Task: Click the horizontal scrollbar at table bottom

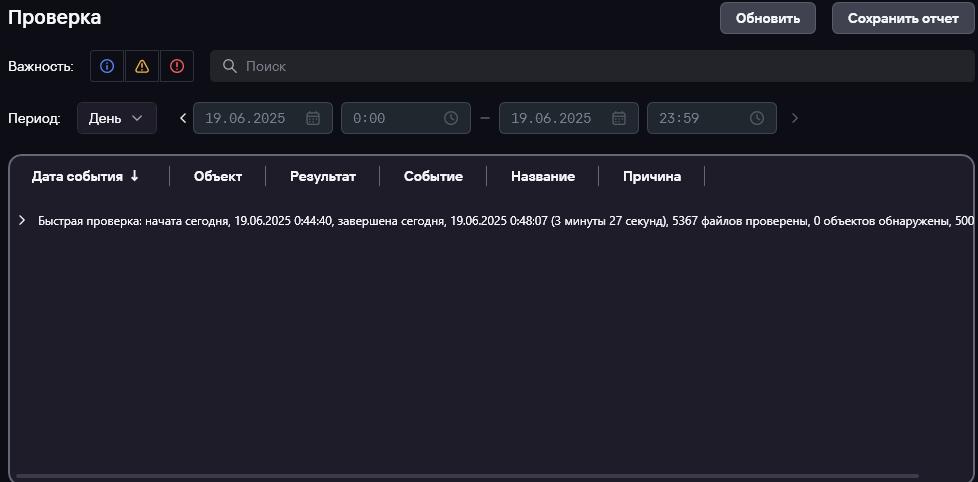Action: [x=467, y=476]
